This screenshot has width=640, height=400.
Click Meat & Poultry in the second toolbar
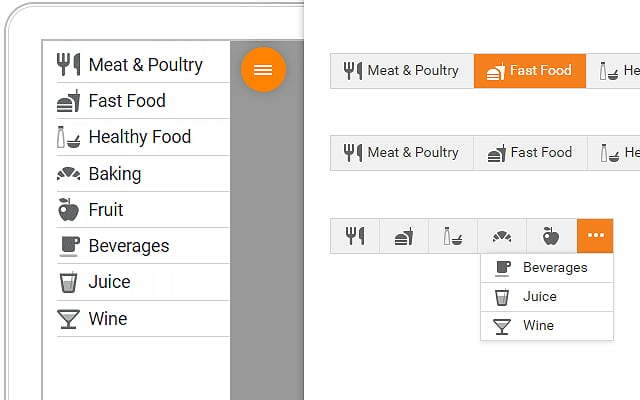point(401,153)
